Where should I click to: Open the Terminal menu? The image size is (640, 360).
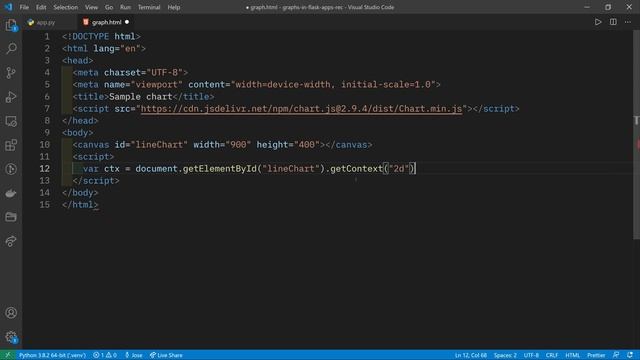149,7
